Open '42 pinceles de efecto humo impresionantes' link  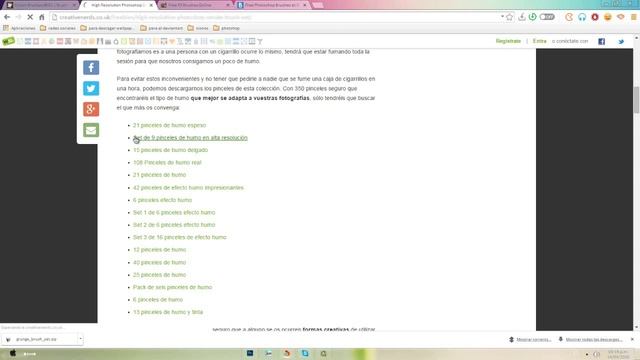tap(188, 188)
